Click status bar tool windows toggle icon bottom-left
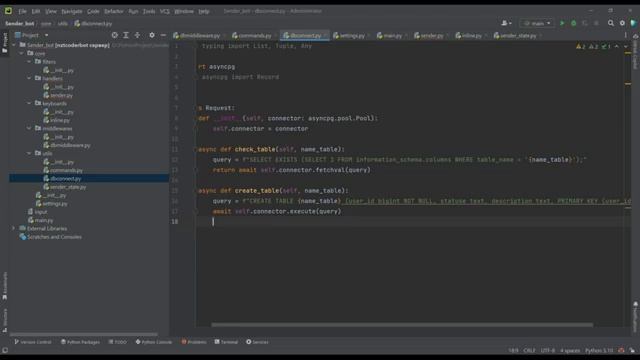This screenshot has height=360, width=640. 5,351
